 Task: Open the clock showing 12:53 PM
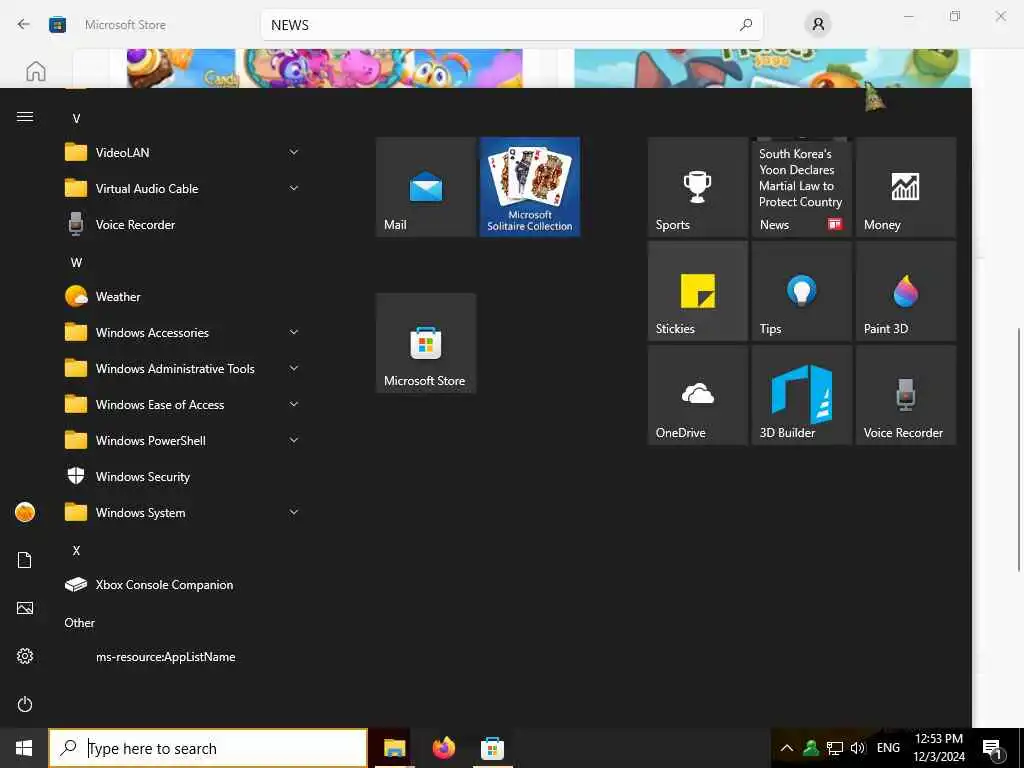[938, 748]
